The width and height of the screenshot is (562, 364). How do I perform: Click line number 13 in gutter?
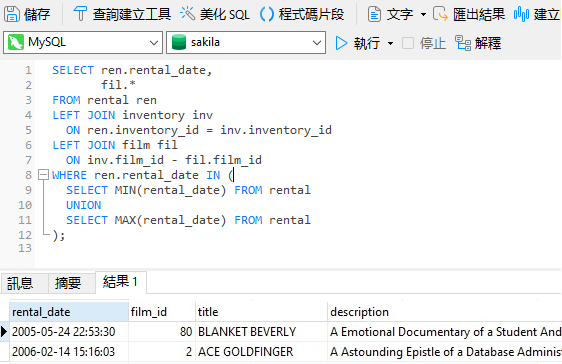pos(25,248)
